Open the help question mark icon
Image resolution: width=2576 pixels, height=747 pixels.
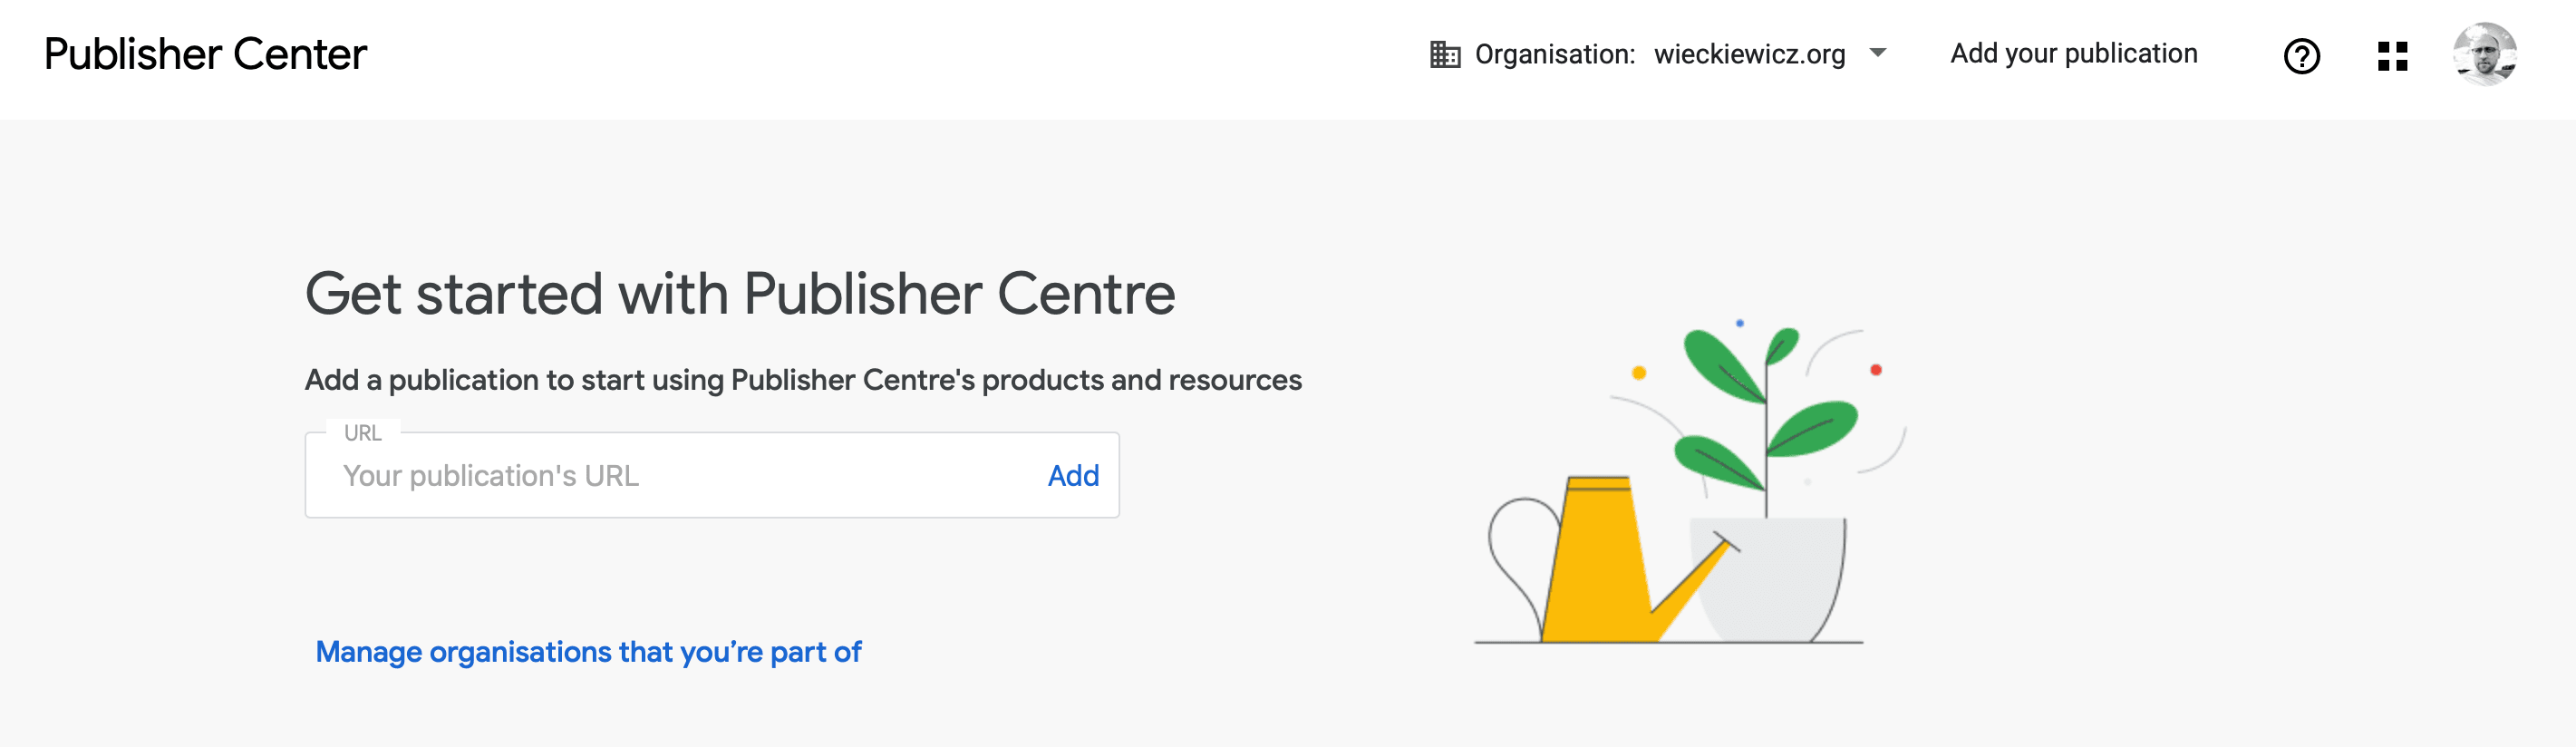click(x=2301, y=56)
